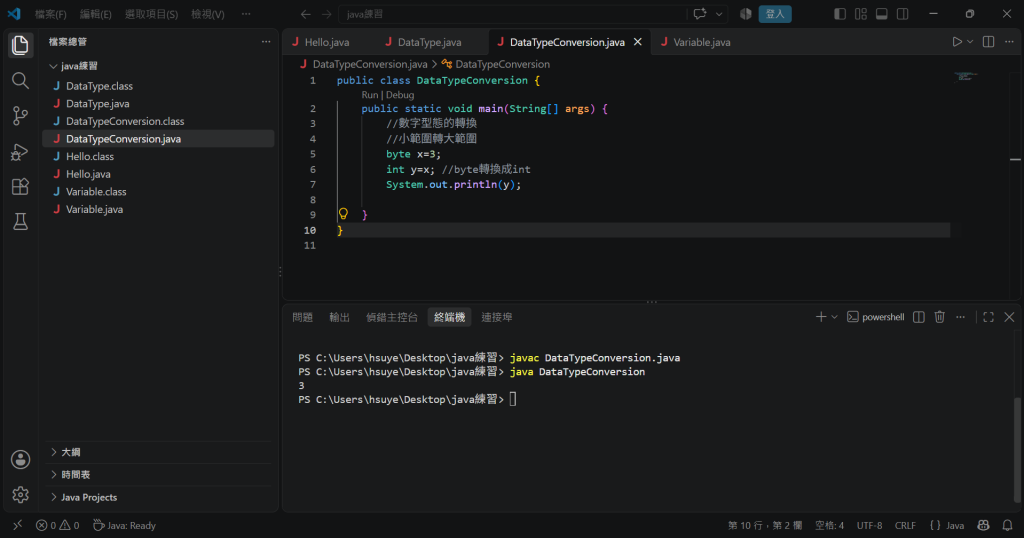This screenshot has height=538, width=1024.
Task: Open the run button dropdown arrow
Action: 970,42
